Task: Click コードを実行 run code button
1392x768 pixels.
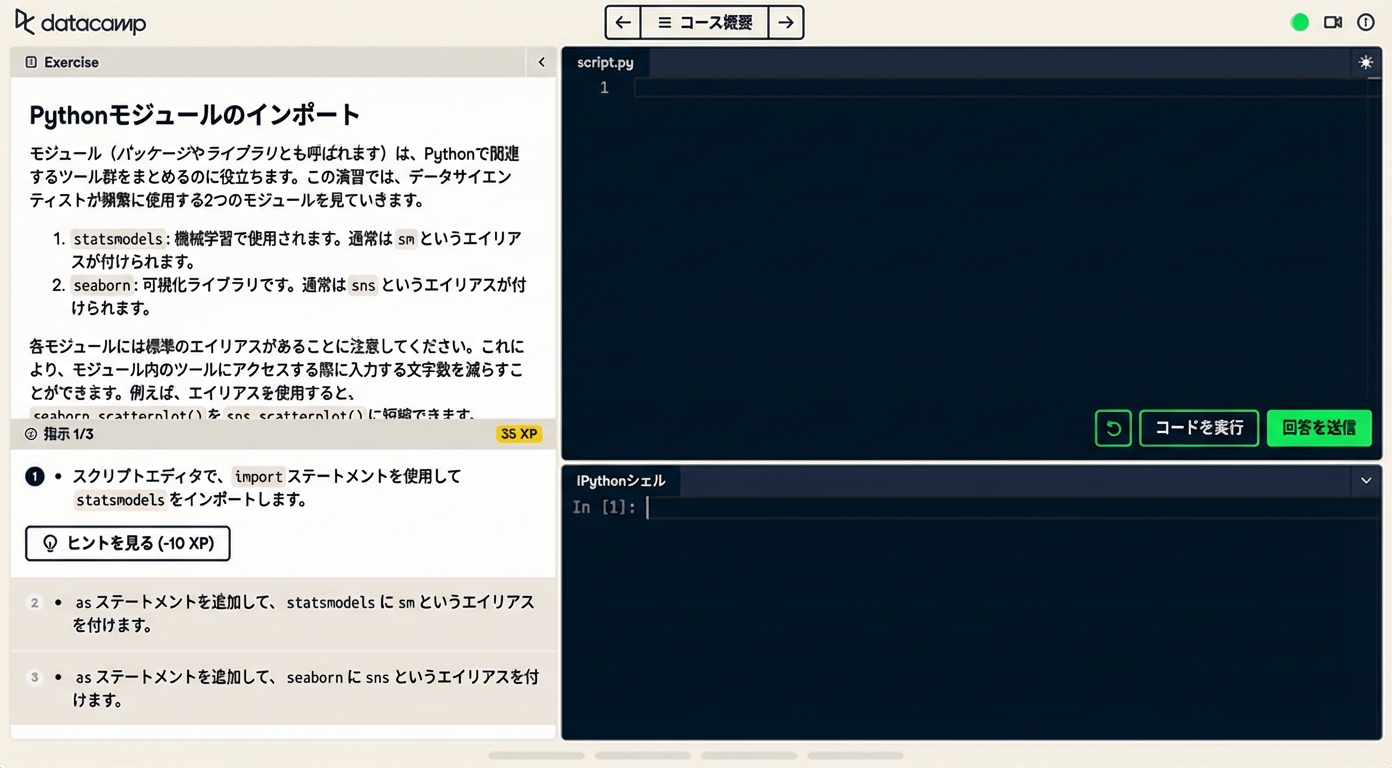Action: pos(1199,428)
